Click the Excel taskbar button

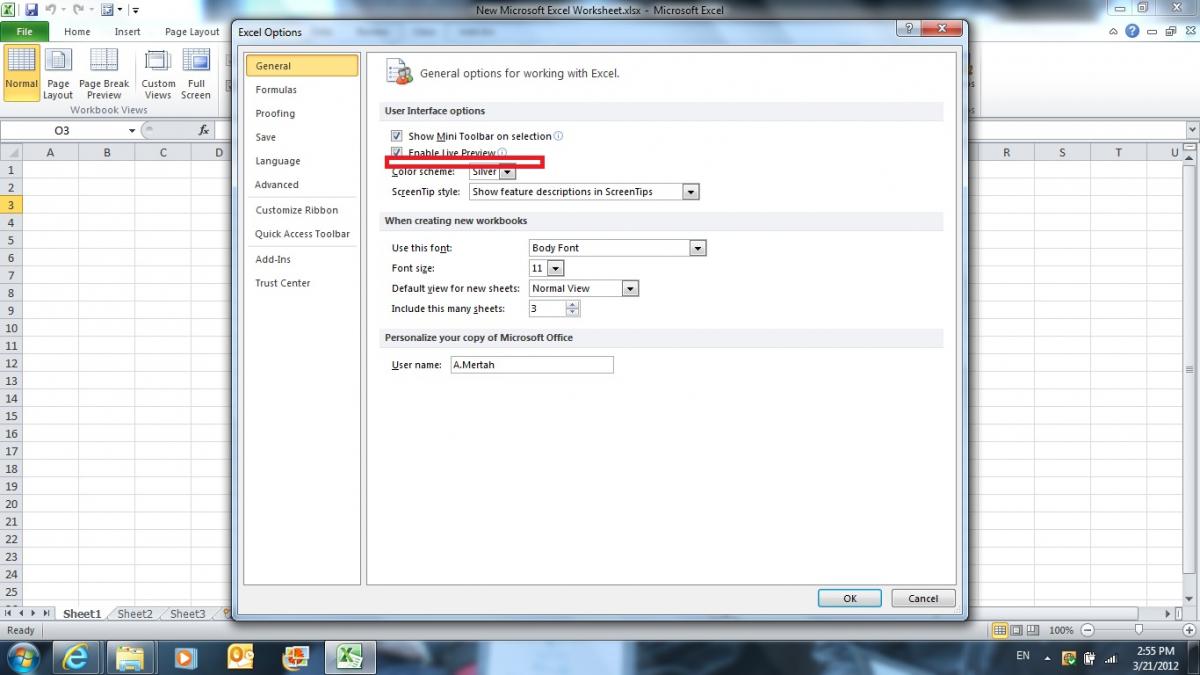coord(348,657)
